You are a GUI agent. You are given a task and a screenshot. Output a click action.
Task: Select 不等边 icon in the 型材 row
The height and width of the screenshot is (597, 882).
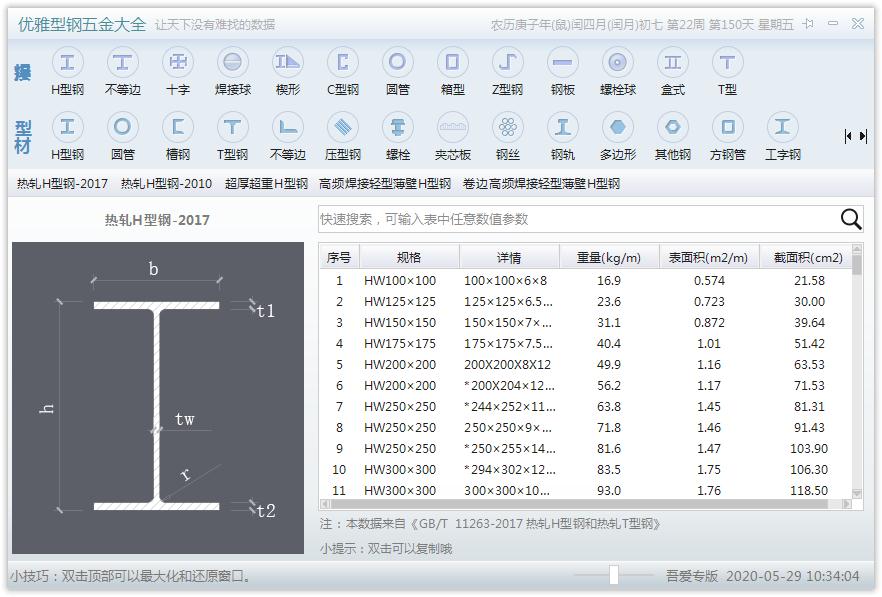point(287,127)
